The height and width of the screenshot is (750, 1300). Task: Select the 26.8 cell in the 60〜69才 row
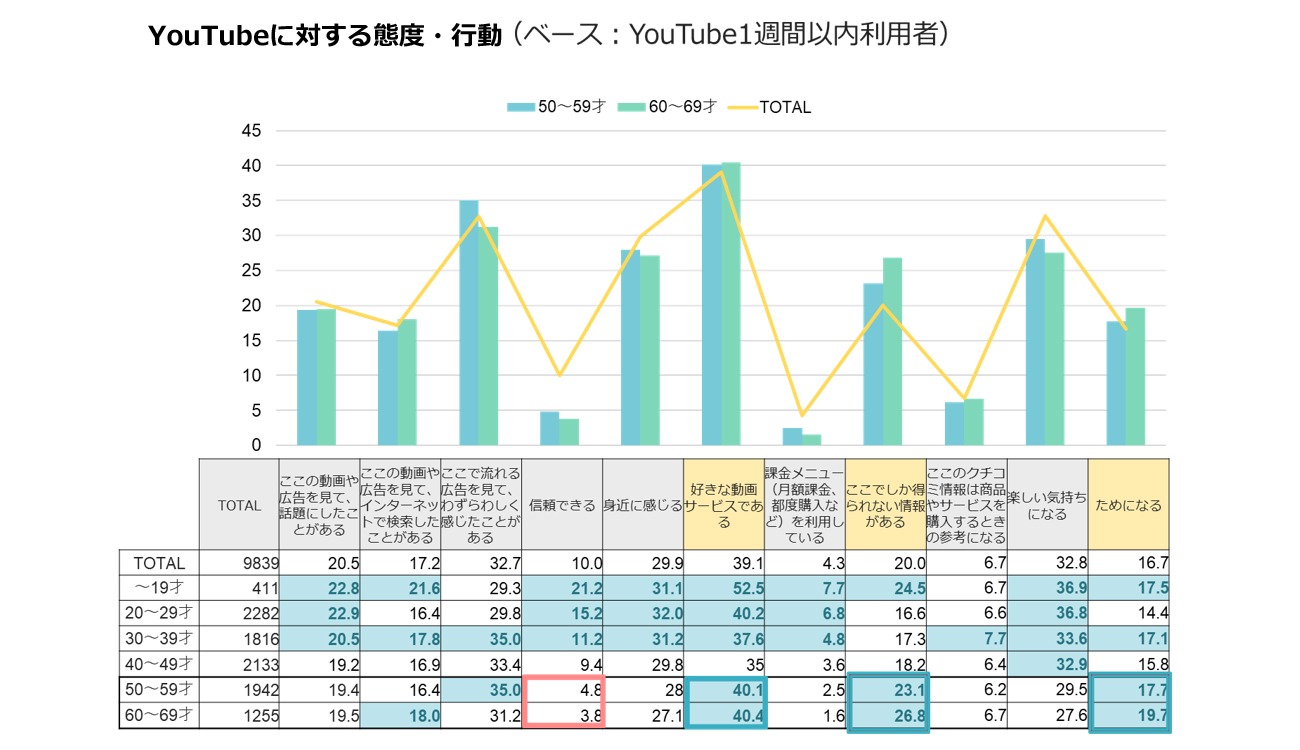pyautogui.click(x=886, y=715)
